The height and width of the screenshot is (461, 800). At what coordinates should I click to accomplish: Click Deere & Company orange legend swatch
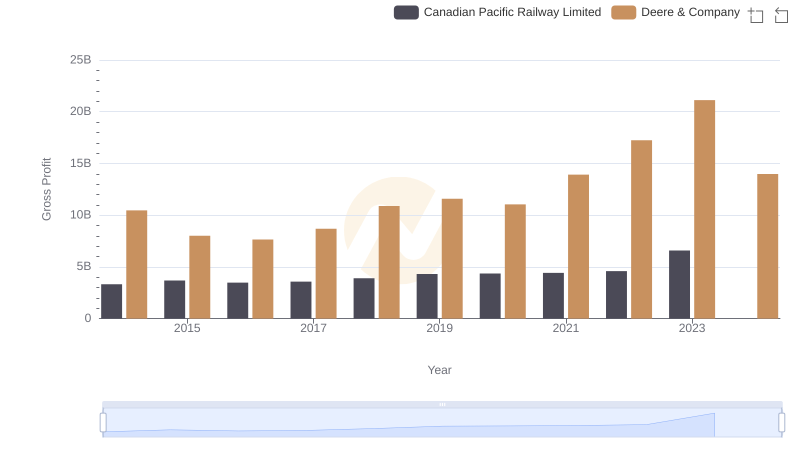(x=623, y=12)
